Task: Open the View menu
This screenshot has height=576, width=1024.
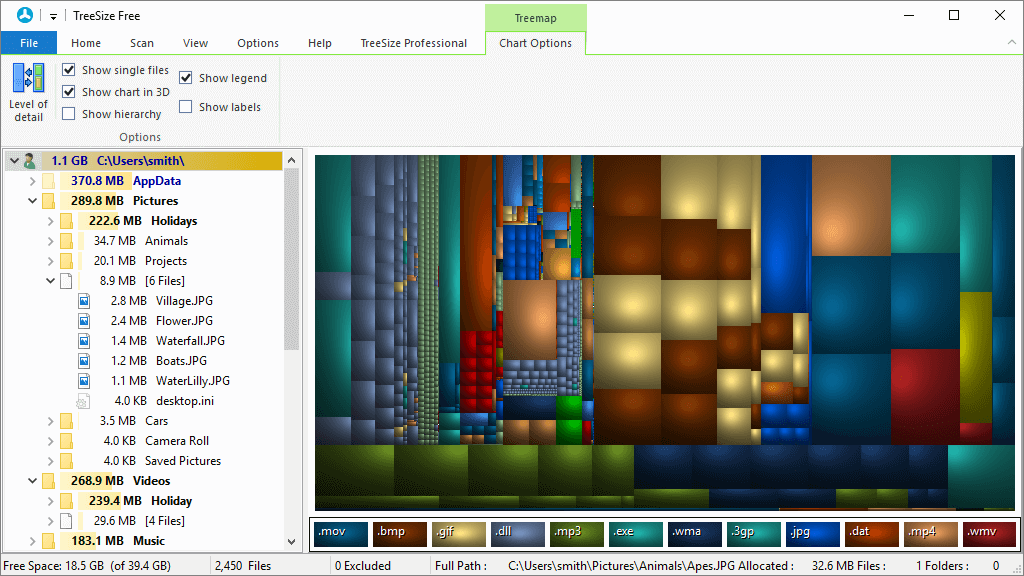Action: click(x=195, y=43)
